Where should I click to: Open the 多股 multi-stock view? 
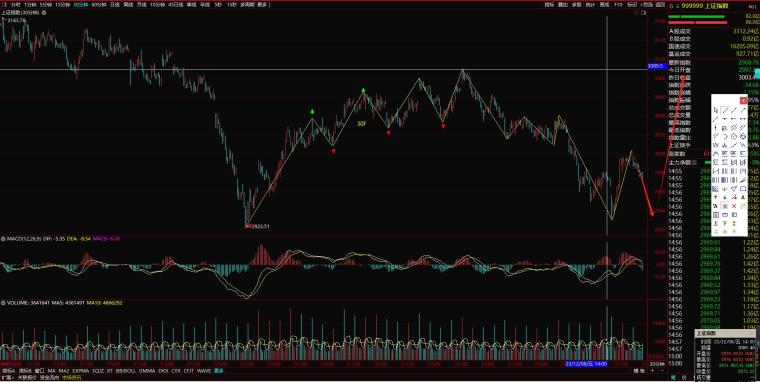[576, 4]
